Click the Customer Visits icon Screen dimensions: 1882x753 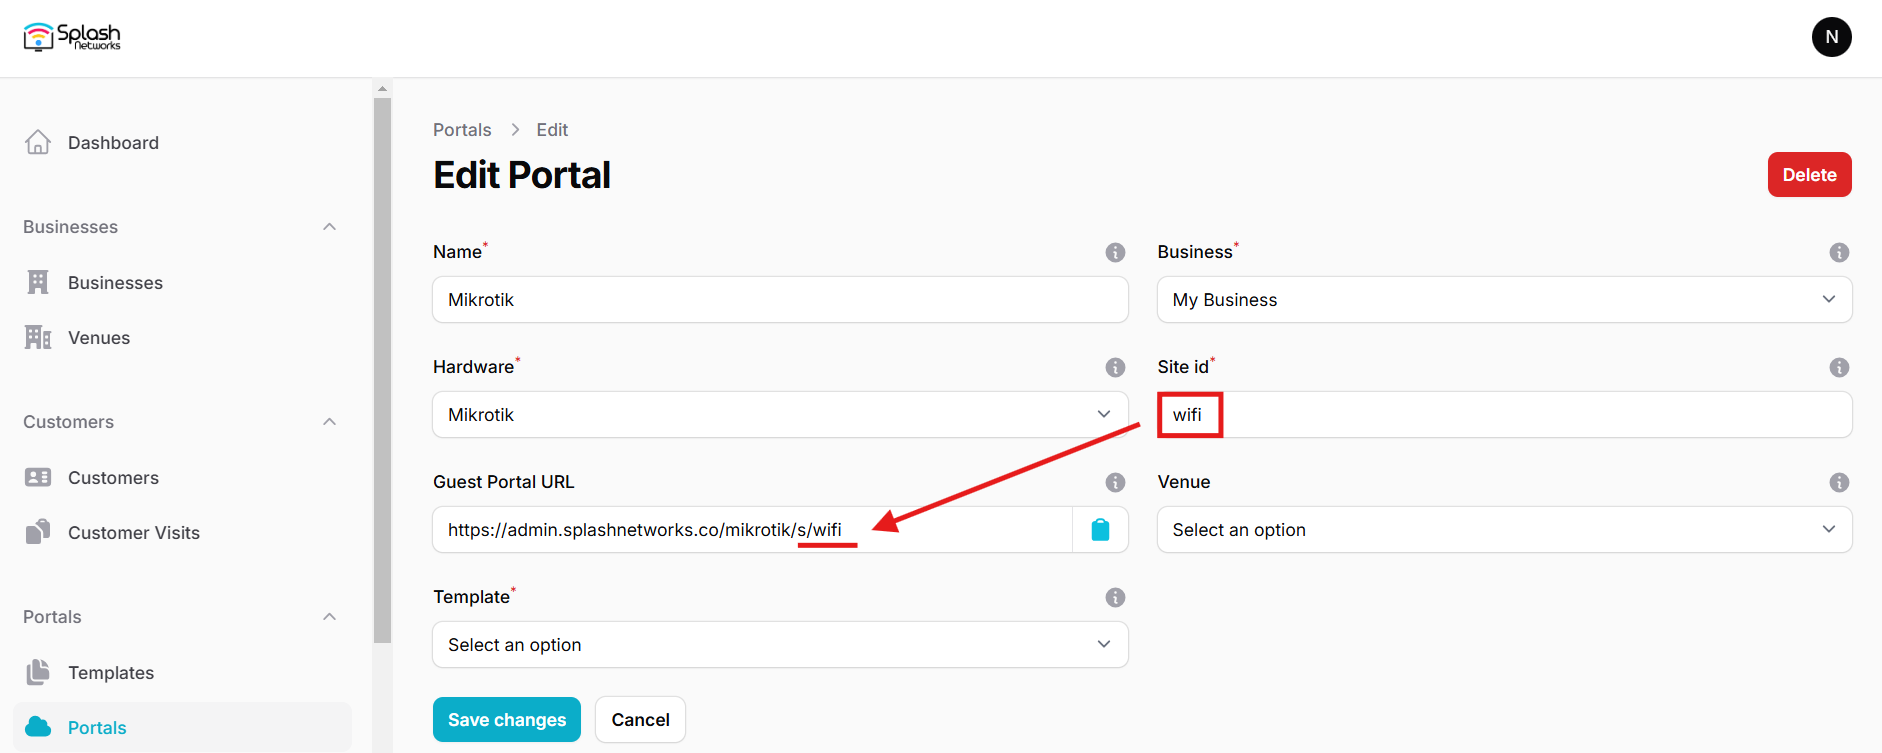click(x=38, y=532)
